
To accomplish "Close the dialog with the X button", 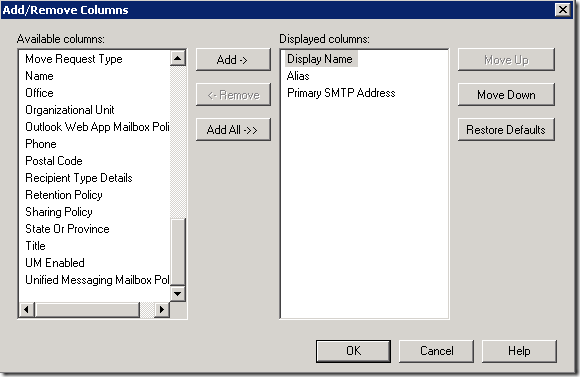I will tap(563, 10).
